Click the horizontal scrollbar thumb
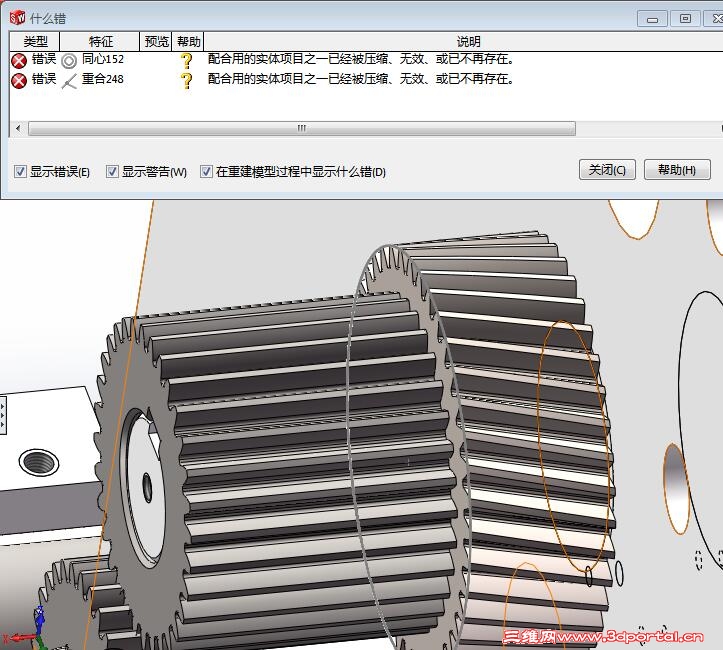This screenshot has width=723, height=650. (302, 128)
